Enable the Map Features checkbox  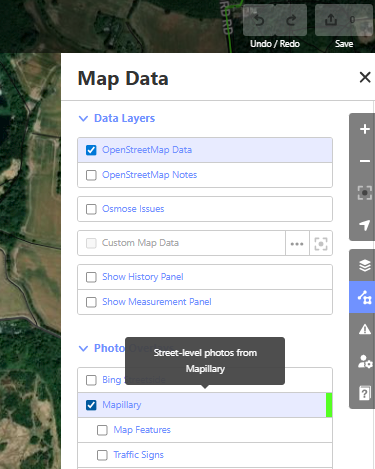tap(102, 430)
